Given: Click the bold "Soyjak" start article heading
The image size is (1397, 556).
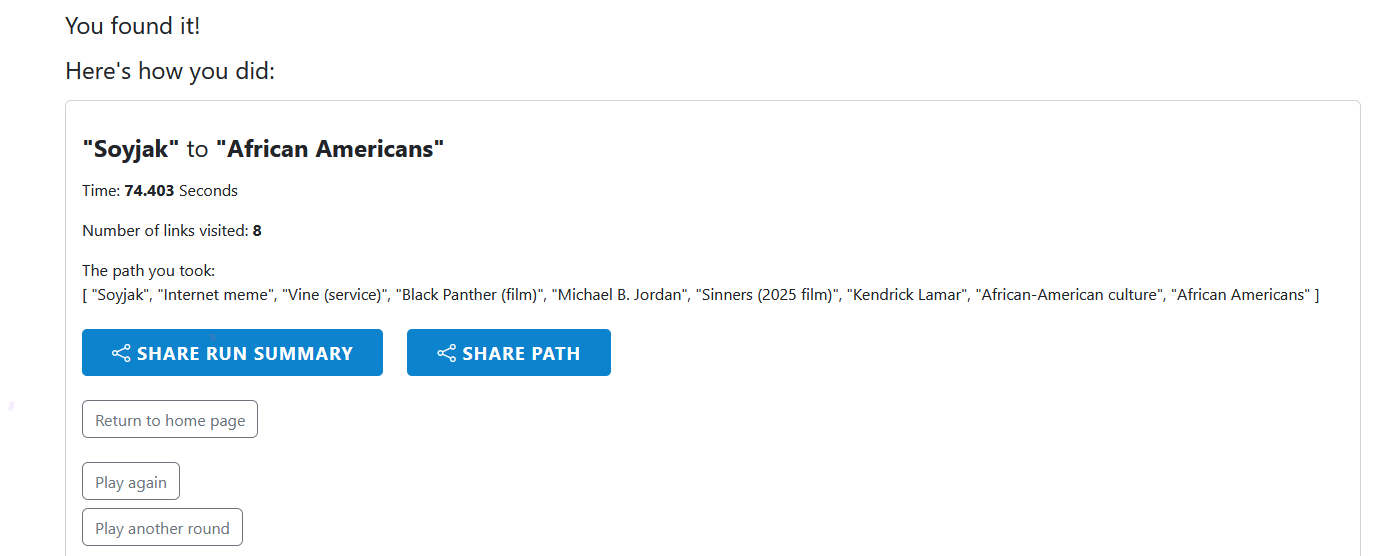Looking at the screenshot, I should click(131, 150).
